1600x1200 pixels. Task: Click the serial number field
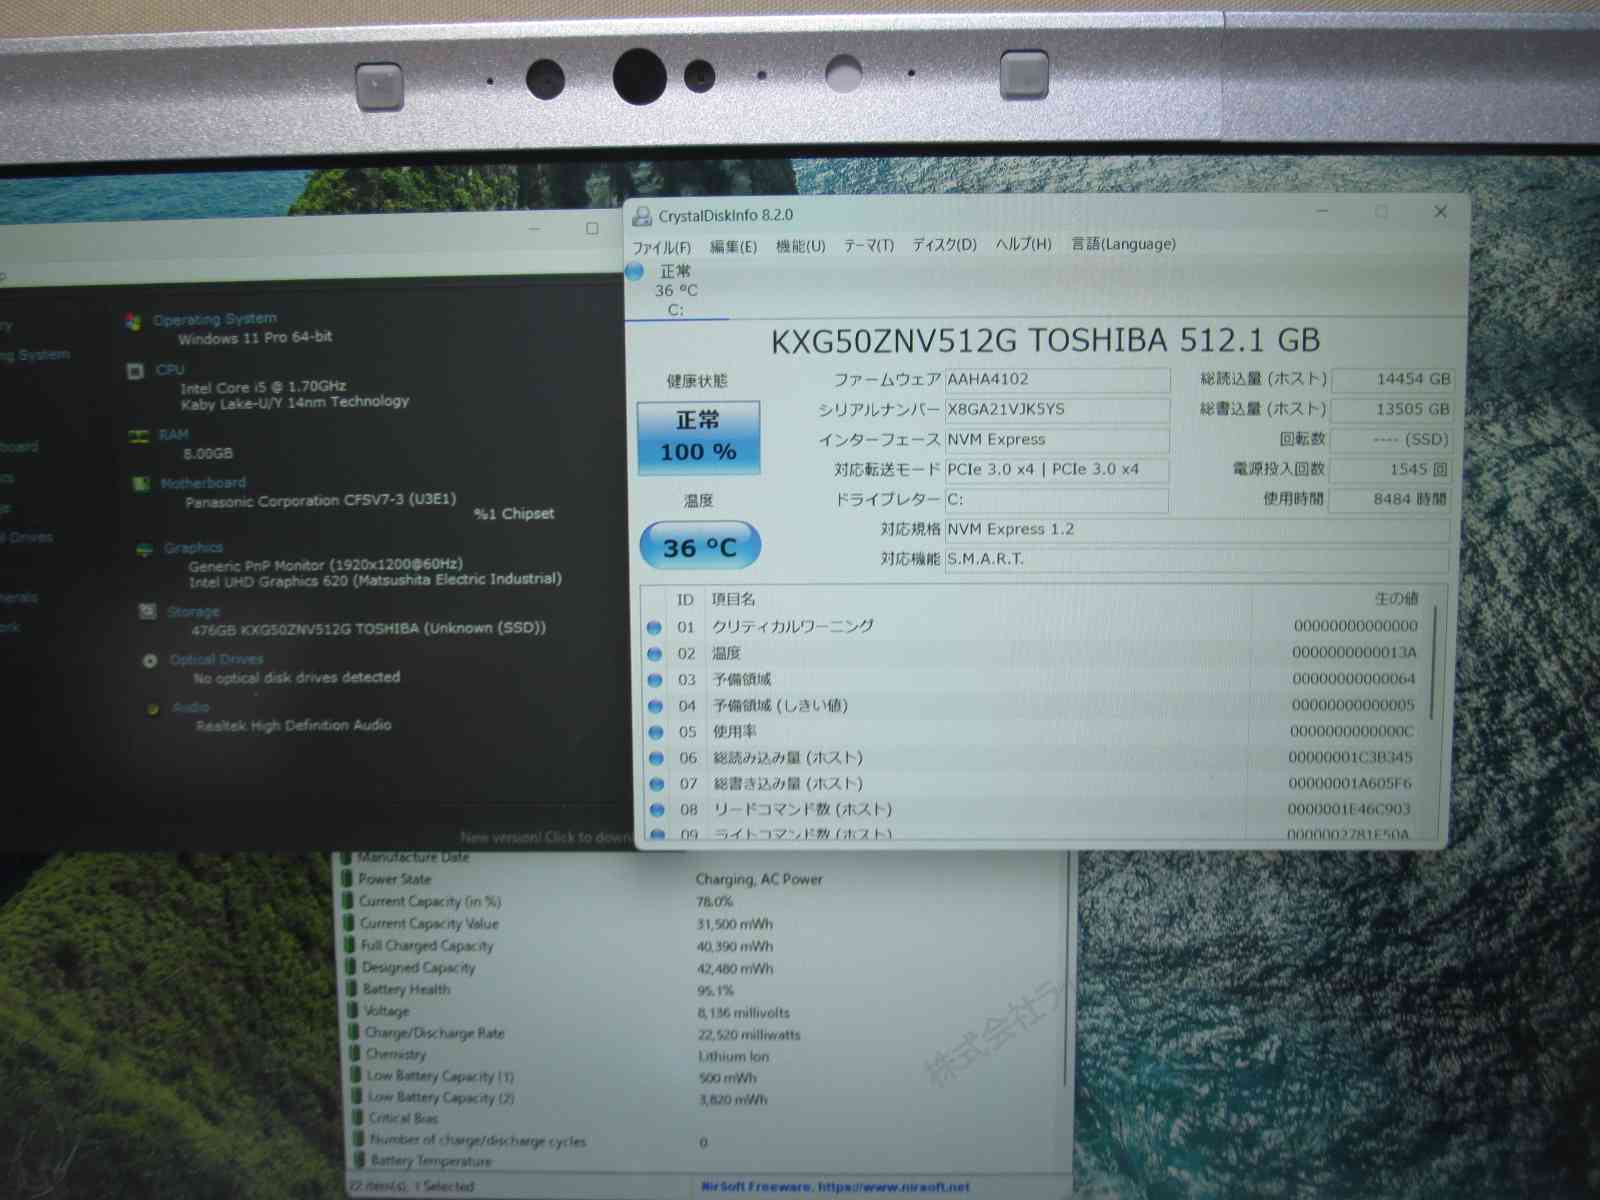(1056, 410)
